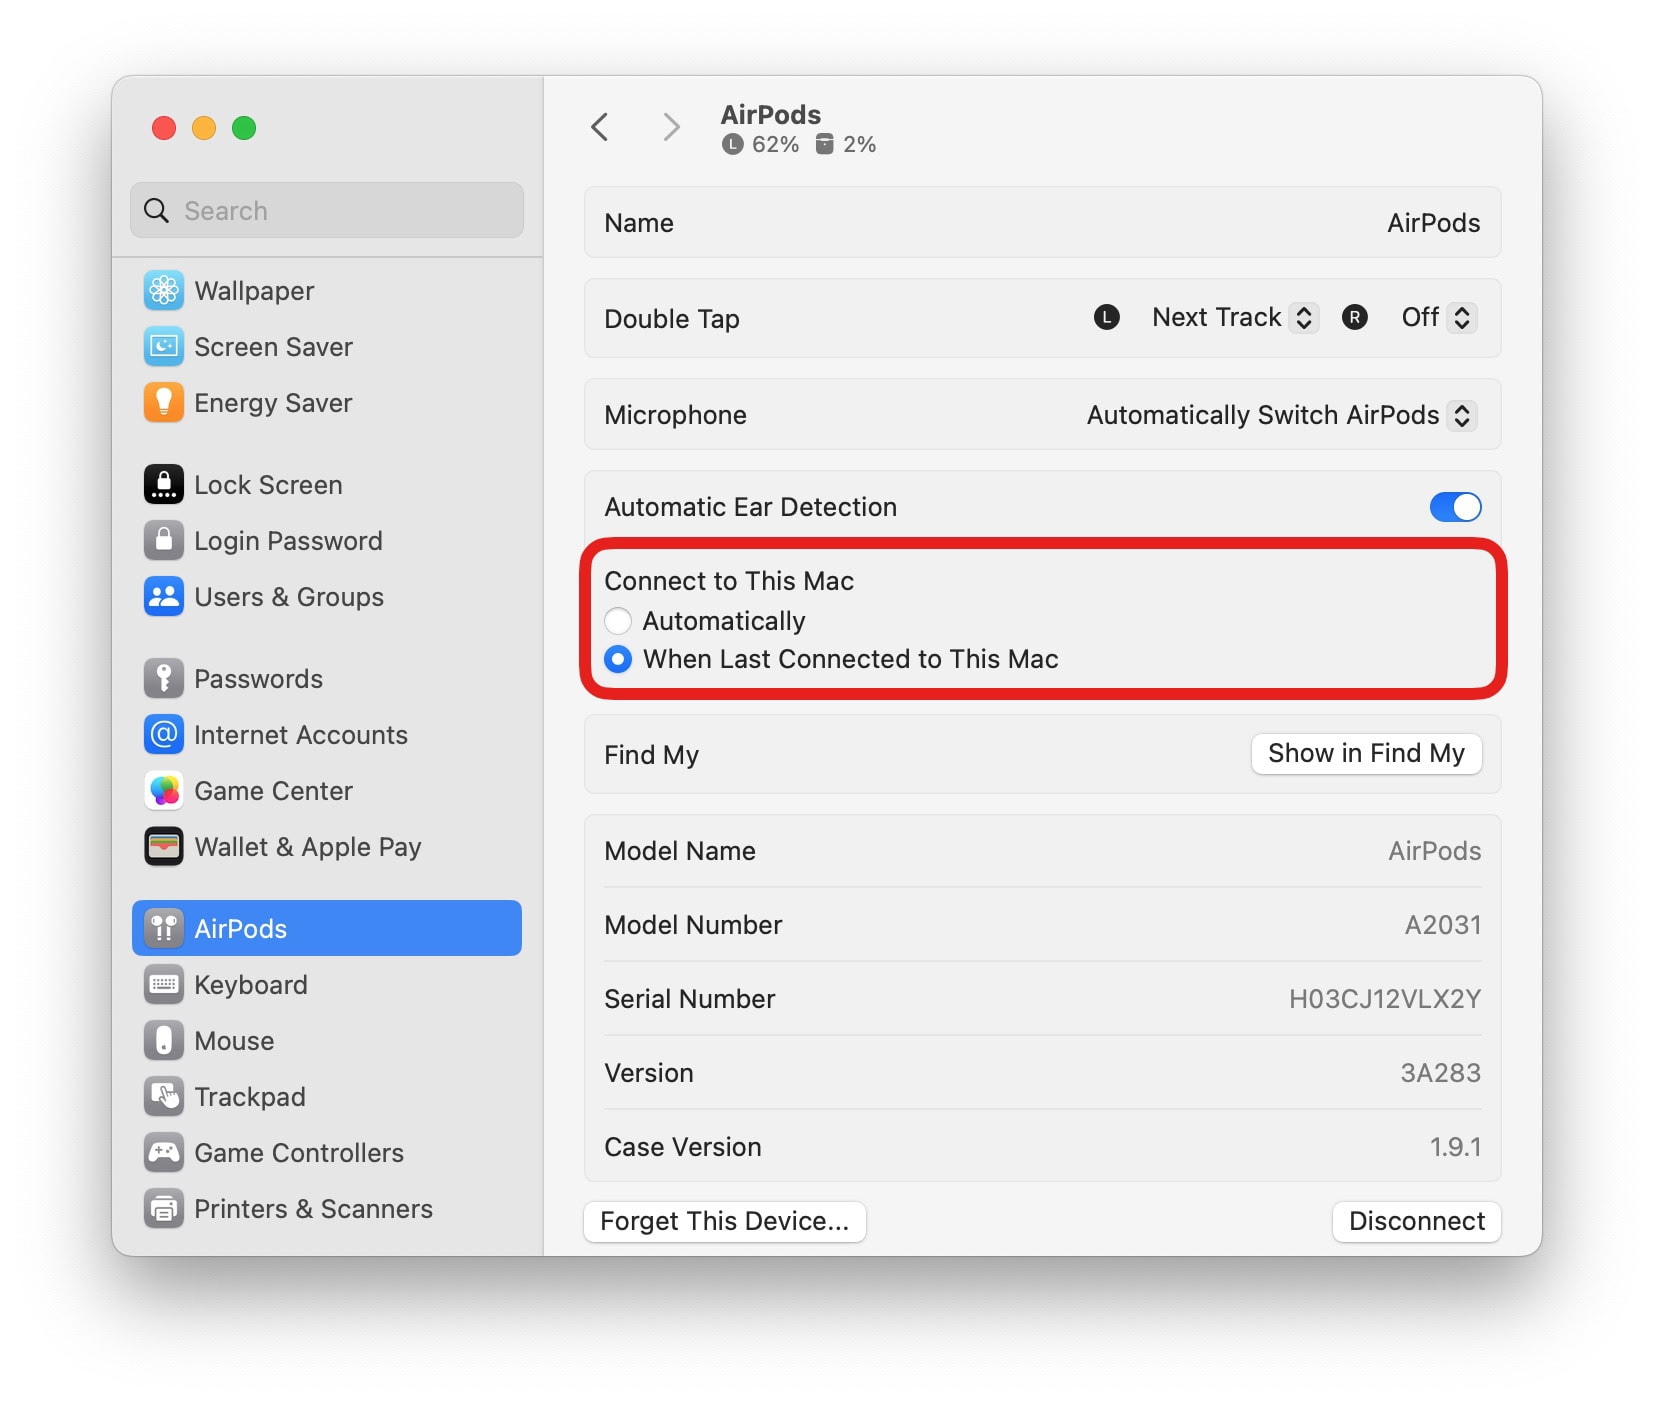Click the Energy Saver lightbulb icon
The image size is (1654, 1404).
163,403
